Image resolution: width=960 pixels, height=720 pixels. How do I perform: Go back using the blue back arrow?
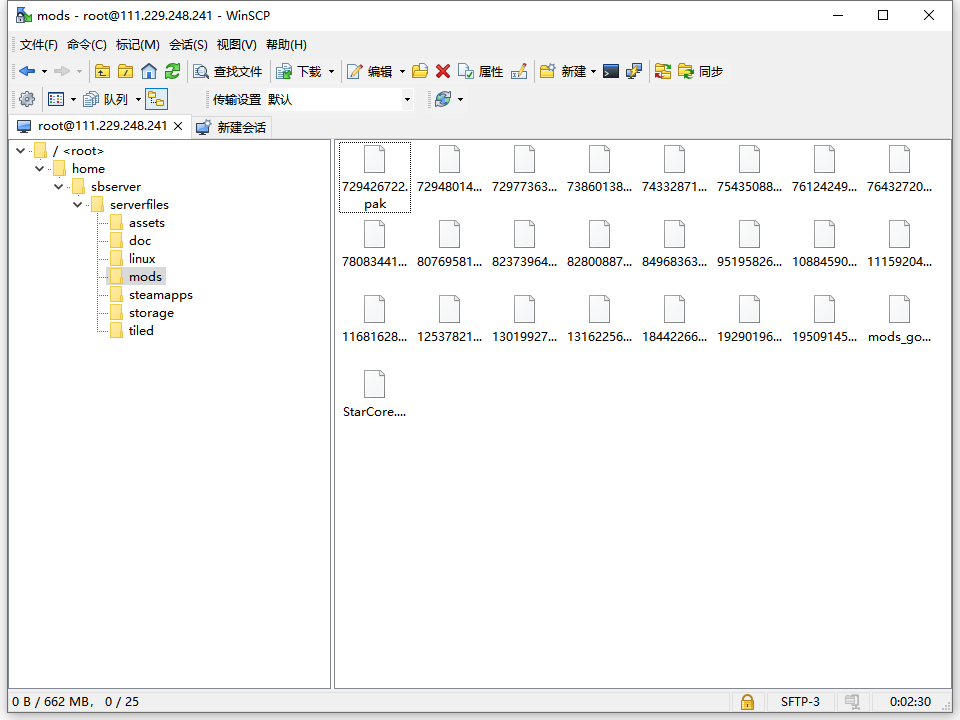(x=27, y=72)
